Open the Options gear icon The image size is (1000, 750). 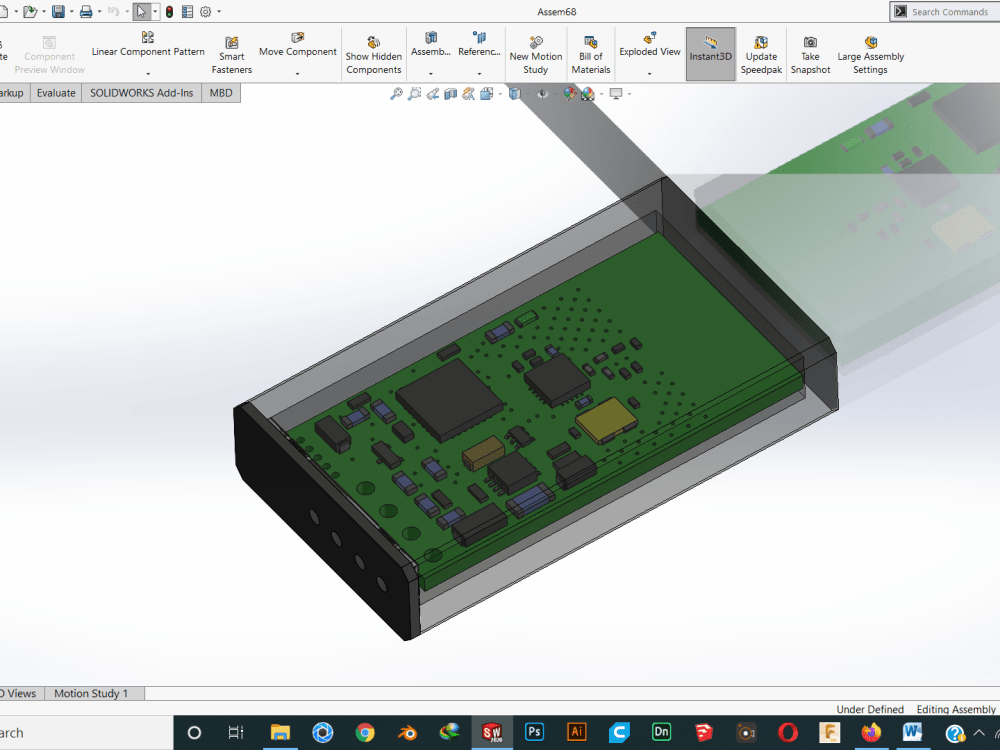tap(205, 11)
